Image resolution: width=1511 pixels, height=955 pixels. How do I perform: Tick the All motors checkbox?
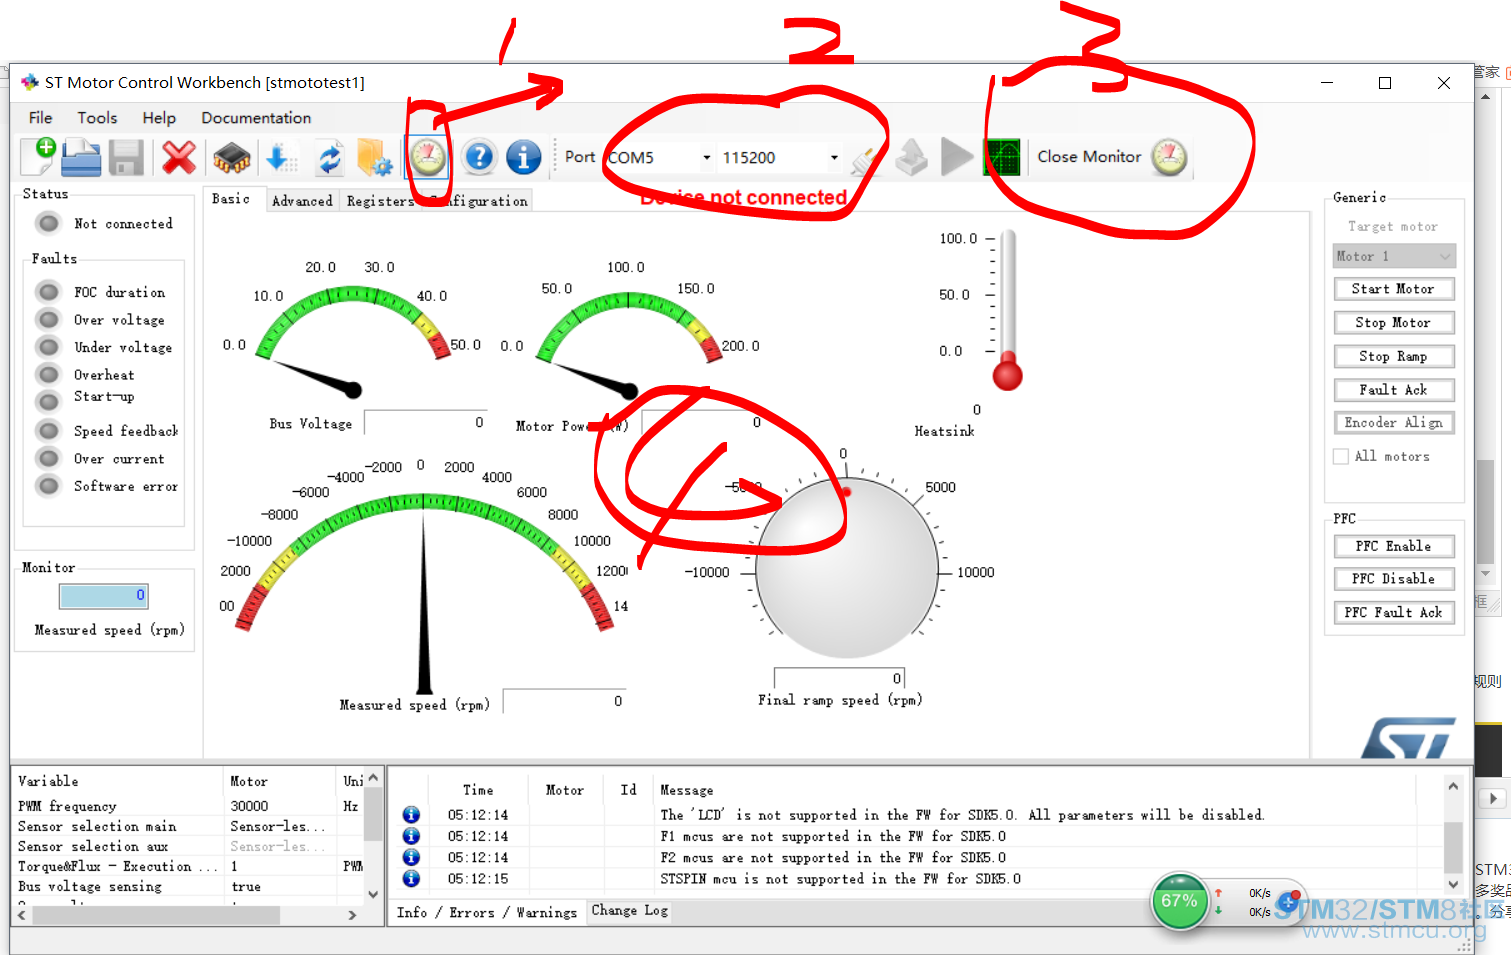[x=1341, y=456]
